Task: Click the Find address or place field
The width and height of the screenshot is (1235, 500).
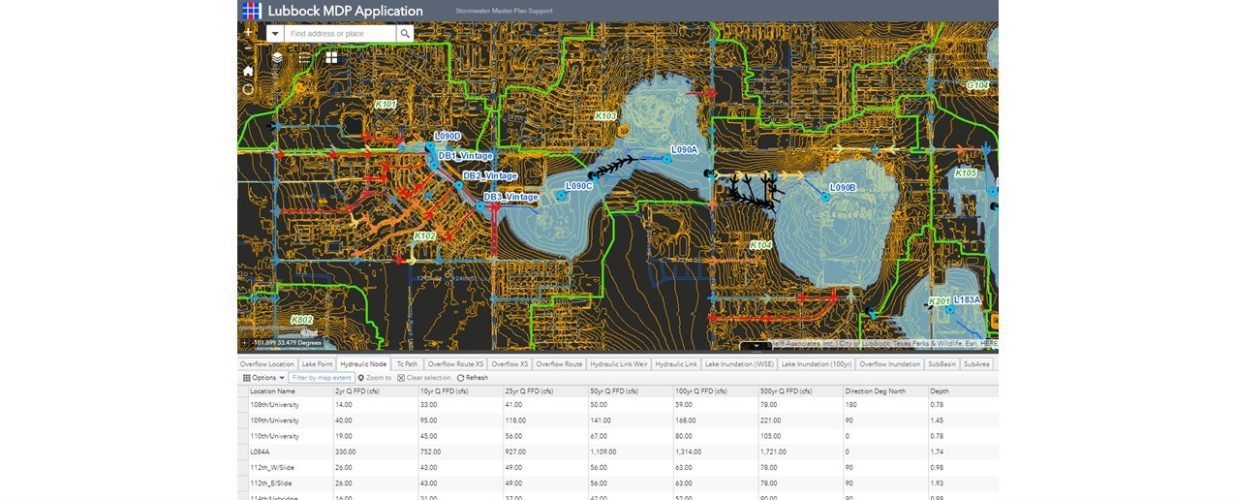Action: [340, 34]
